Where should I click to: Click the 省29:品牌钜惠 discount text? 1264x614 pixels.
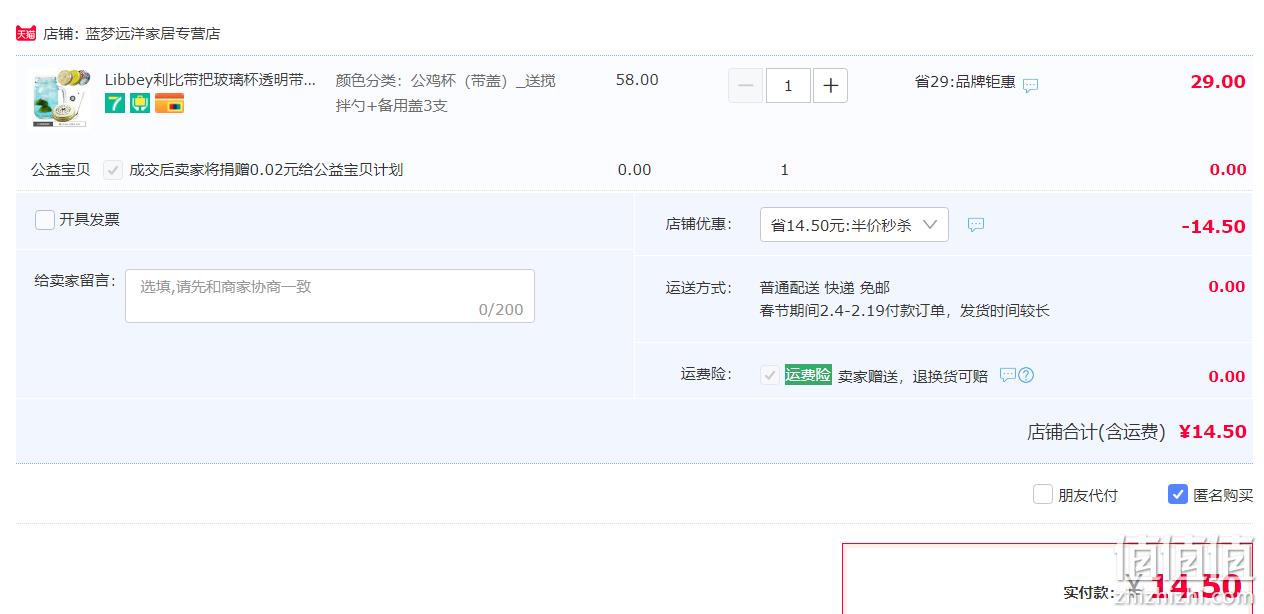pyautogui.click(x=965, y=82)
